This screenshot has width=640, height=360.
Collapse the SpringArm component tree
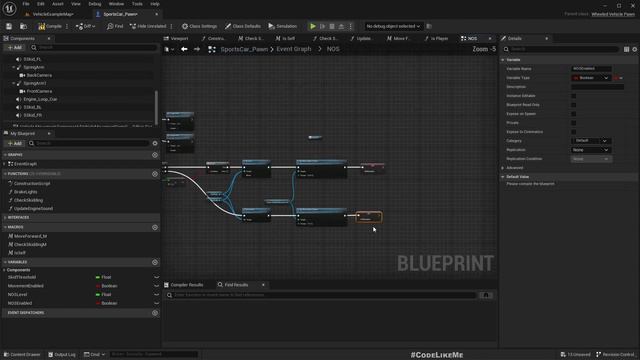13,67
